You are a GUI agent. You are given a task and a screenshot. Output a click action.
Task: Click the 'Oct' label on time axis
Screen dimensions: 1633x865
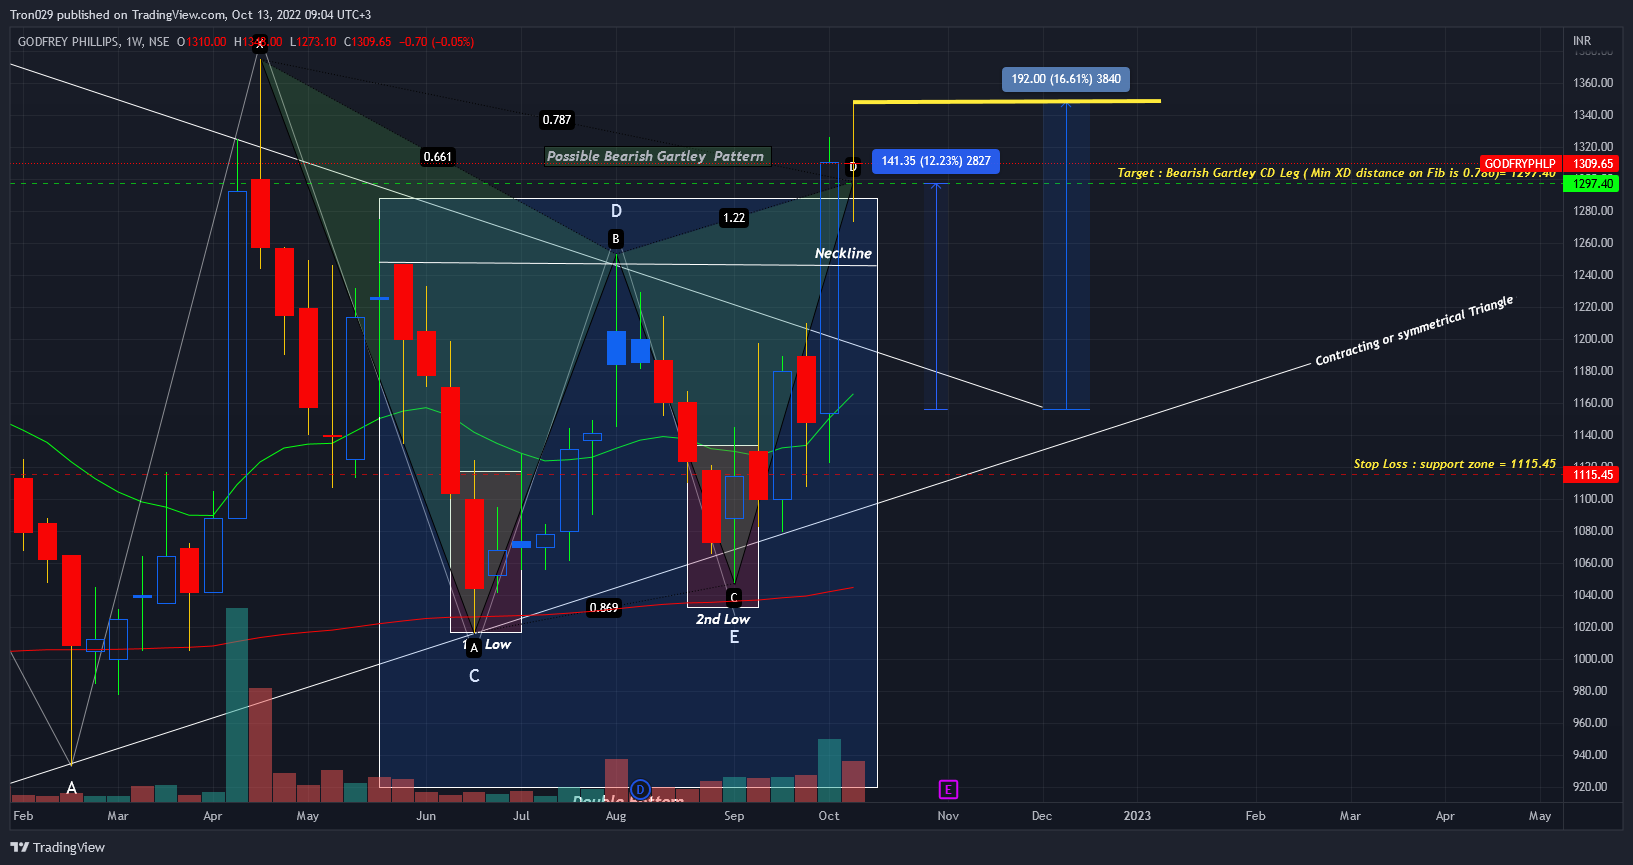pos(829,816)
